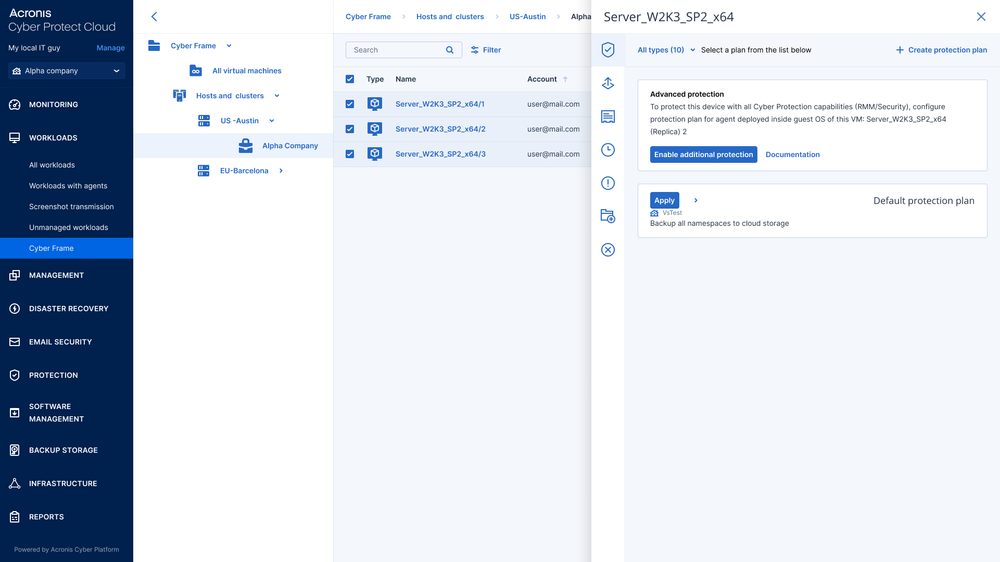Open the alerts exclamation icon
Image resolution: width=1000 pixels, height=562 pixels.
tap(607, 183)
